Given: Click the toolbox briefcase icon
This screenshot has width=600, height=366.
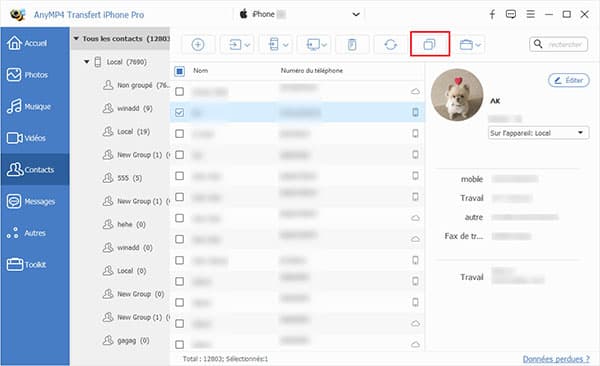Looking at the screenshot, I should (466, 45).
